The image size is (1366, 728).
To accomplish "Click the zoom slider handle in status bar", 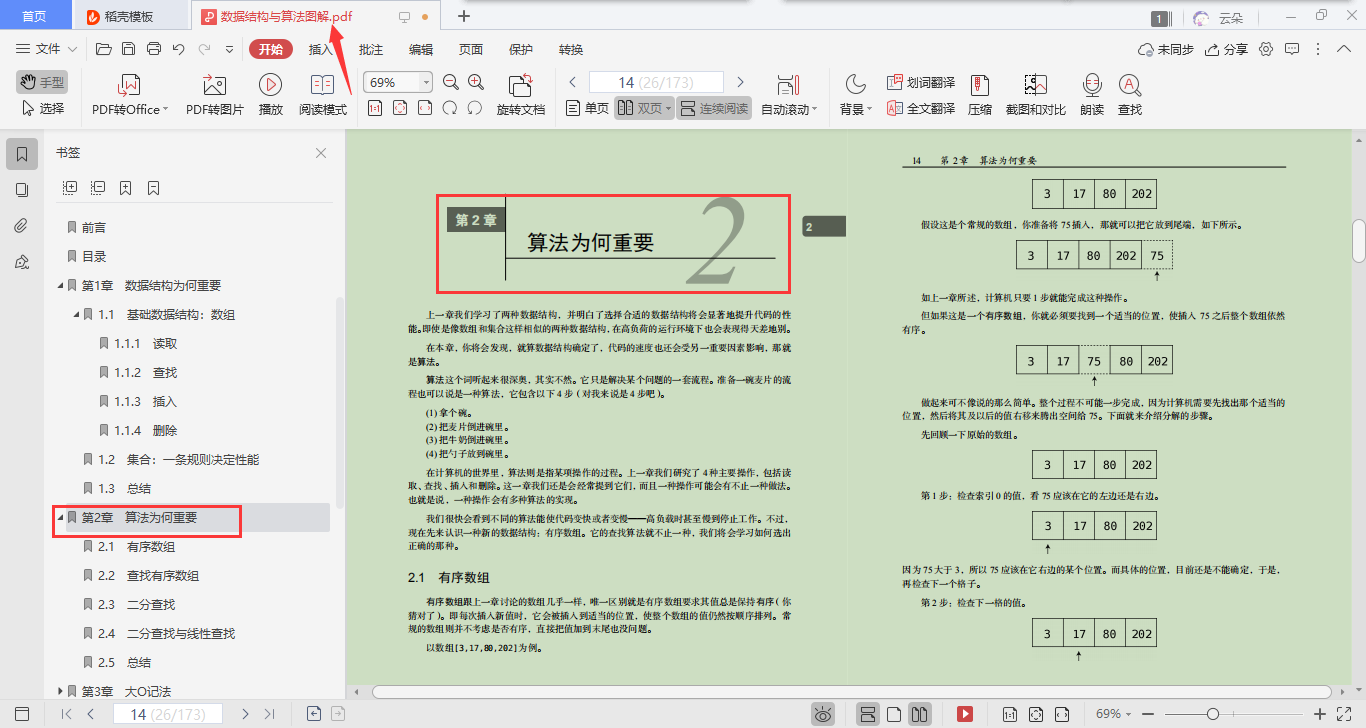I will click(x=1213, y=714).
